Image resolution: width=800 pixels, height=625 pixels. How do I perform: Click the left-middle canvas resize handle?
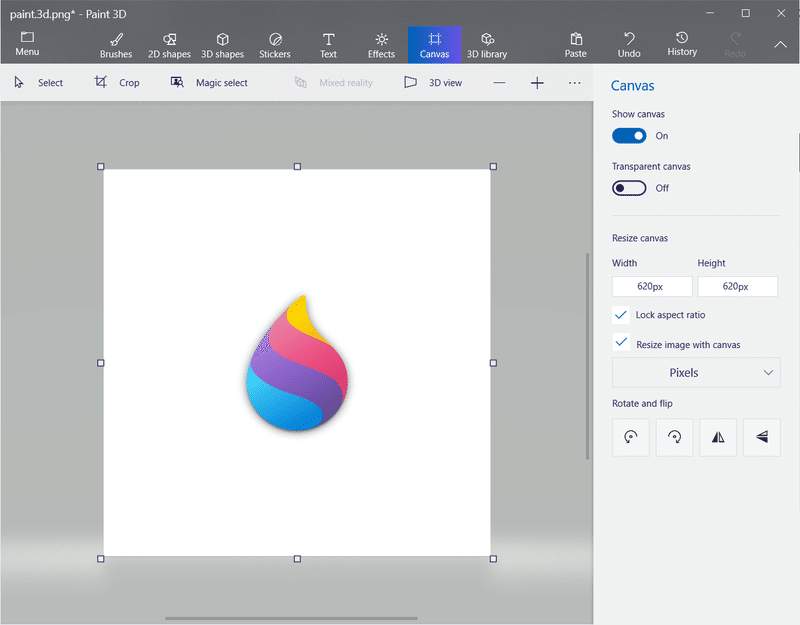101,363
